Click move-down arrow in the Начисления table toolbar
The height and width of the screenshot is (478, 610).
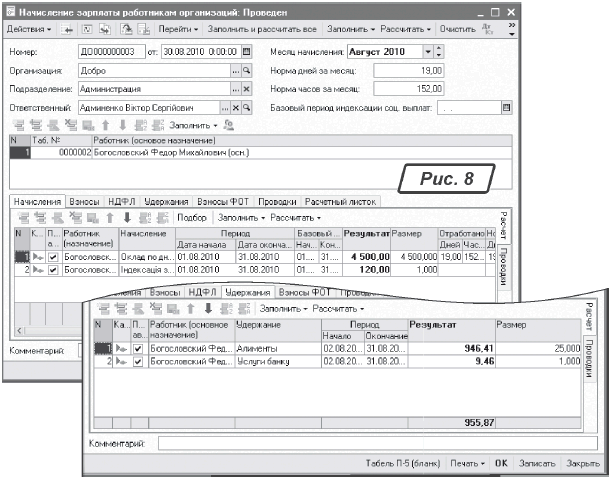(x=127, y=216)
